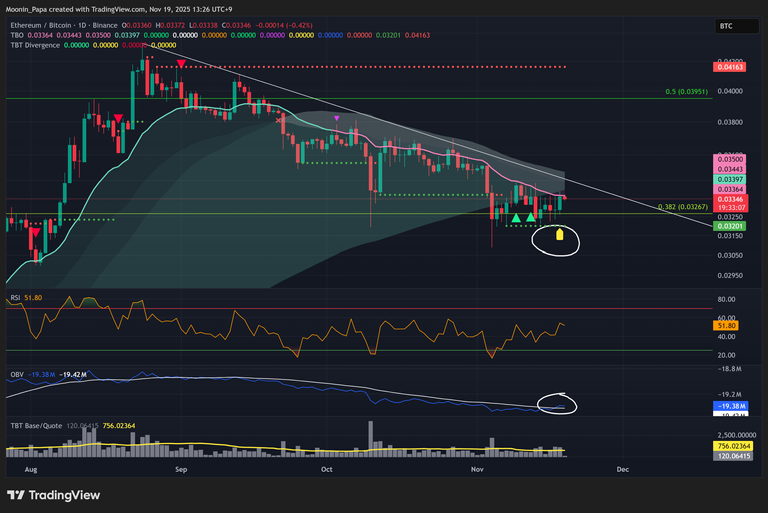Click the red X marker on the candles
Image resolution: width=768 pixels, height=513 pixels.
coord(279,120)
